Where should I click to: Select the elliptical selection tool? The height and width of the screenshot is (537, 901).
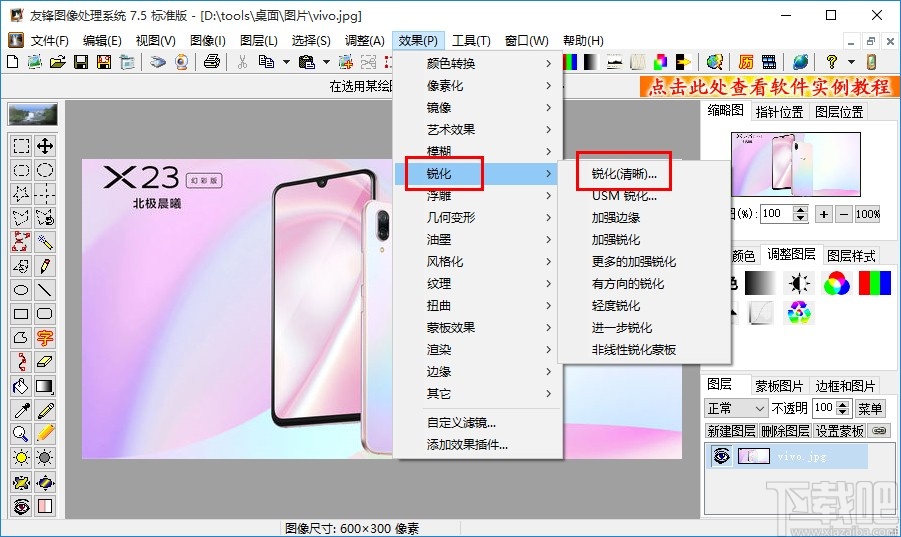(45, 170)
